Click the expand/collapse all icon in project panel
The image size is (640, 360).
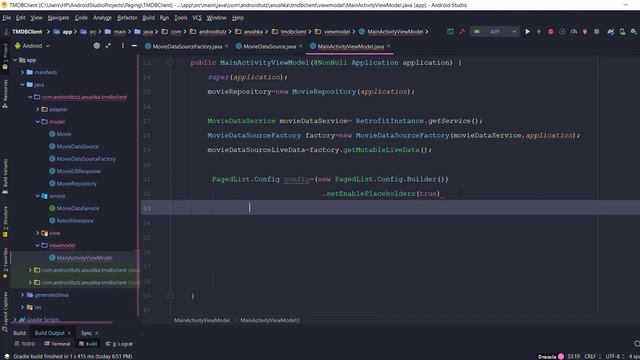click(x=108, y=46)
